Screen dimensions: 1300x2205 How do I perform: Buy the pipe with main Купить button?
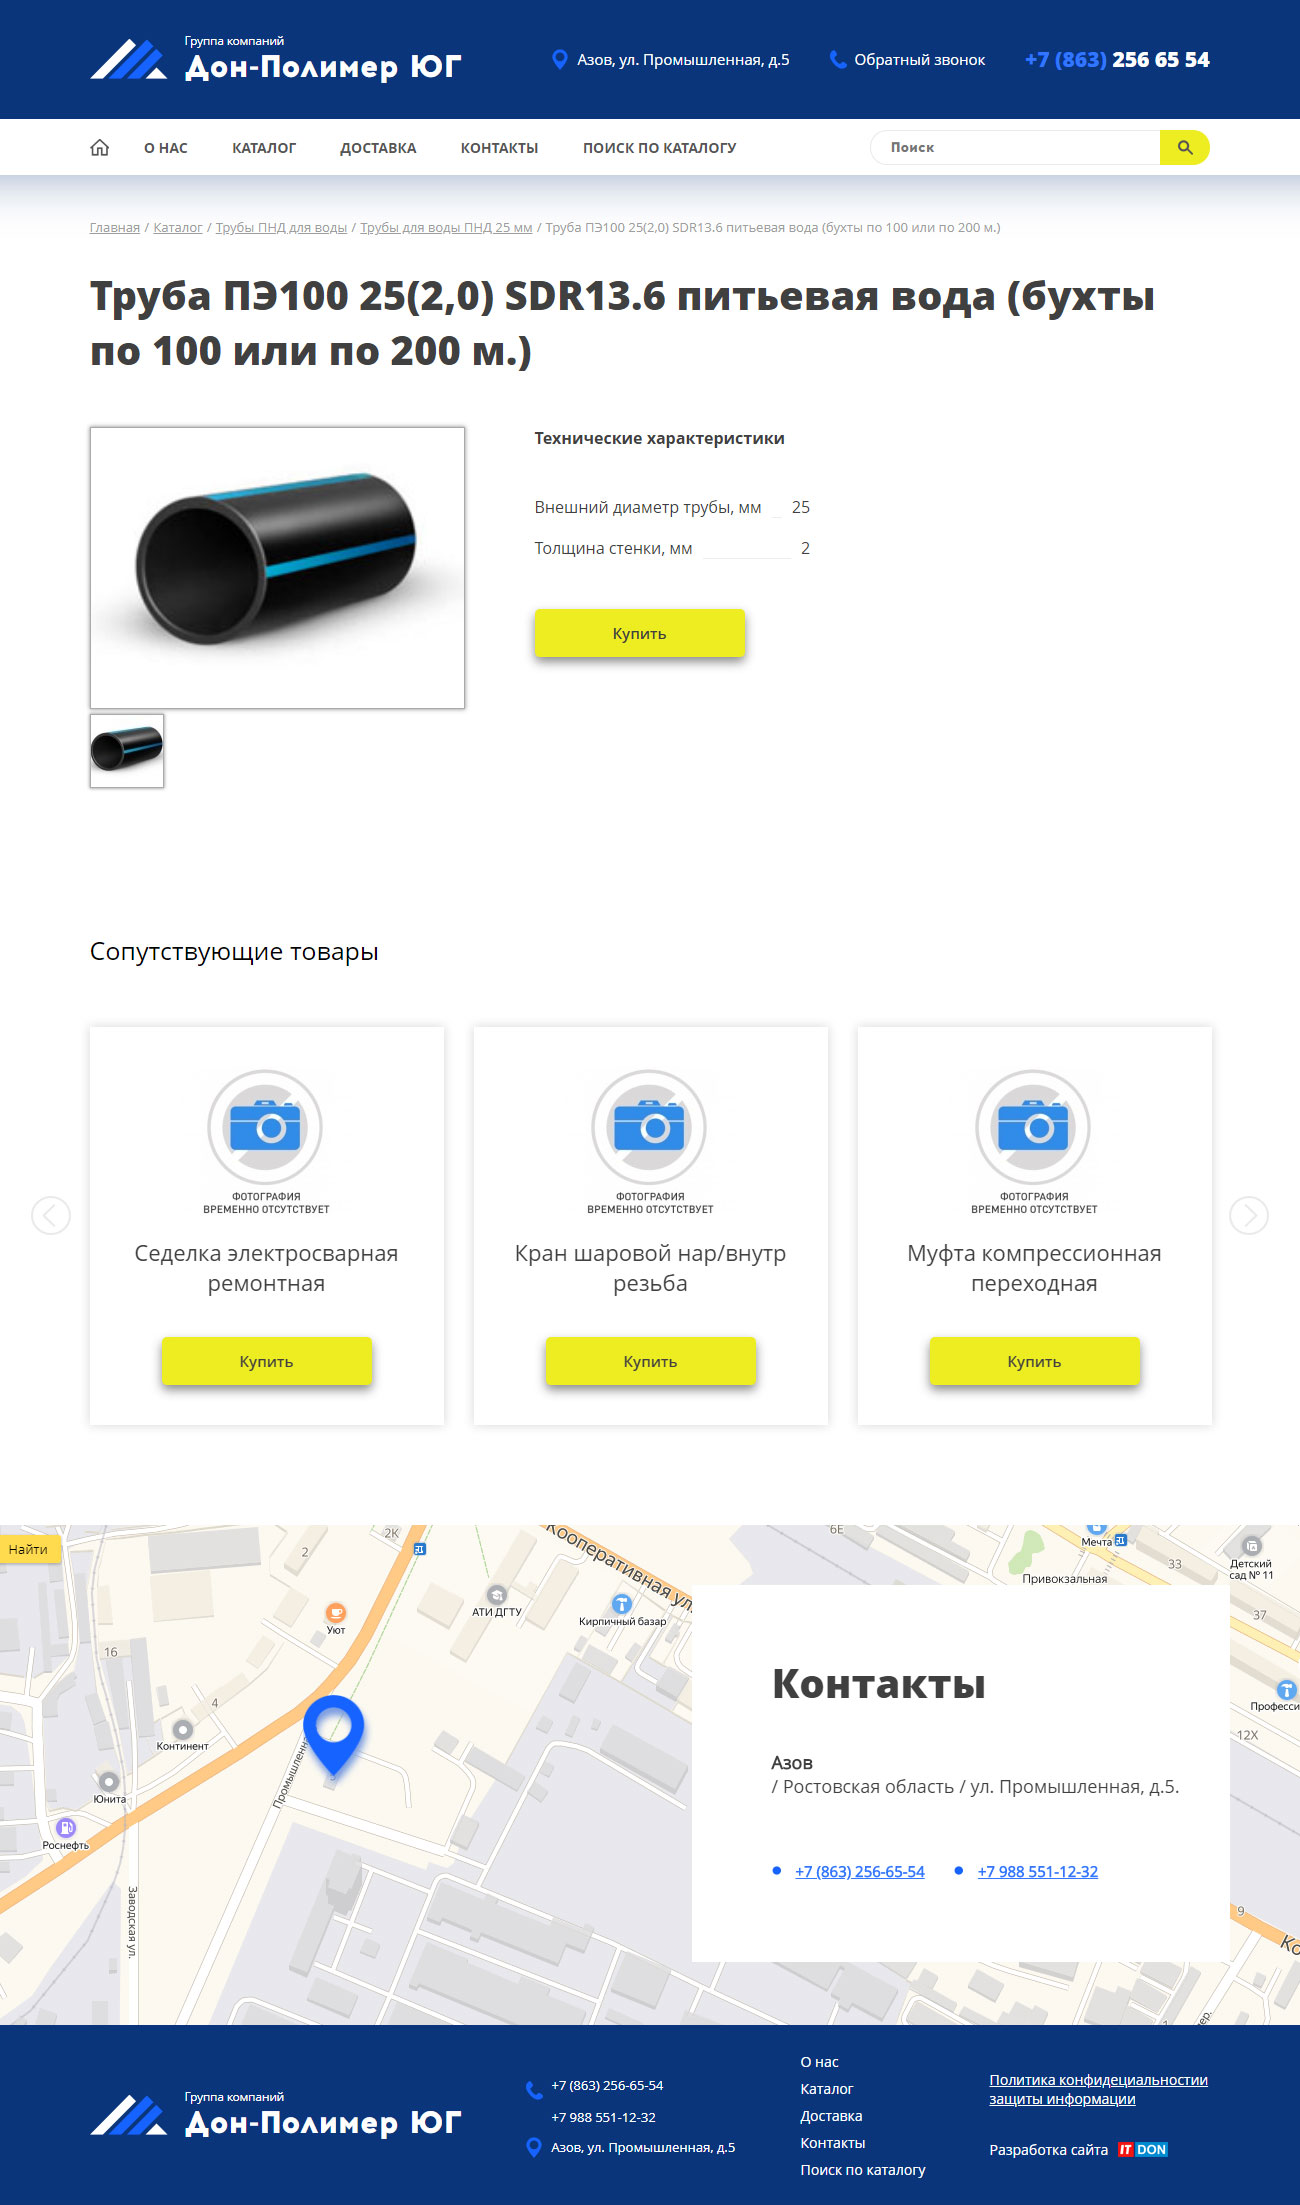[x=640, y=633]
